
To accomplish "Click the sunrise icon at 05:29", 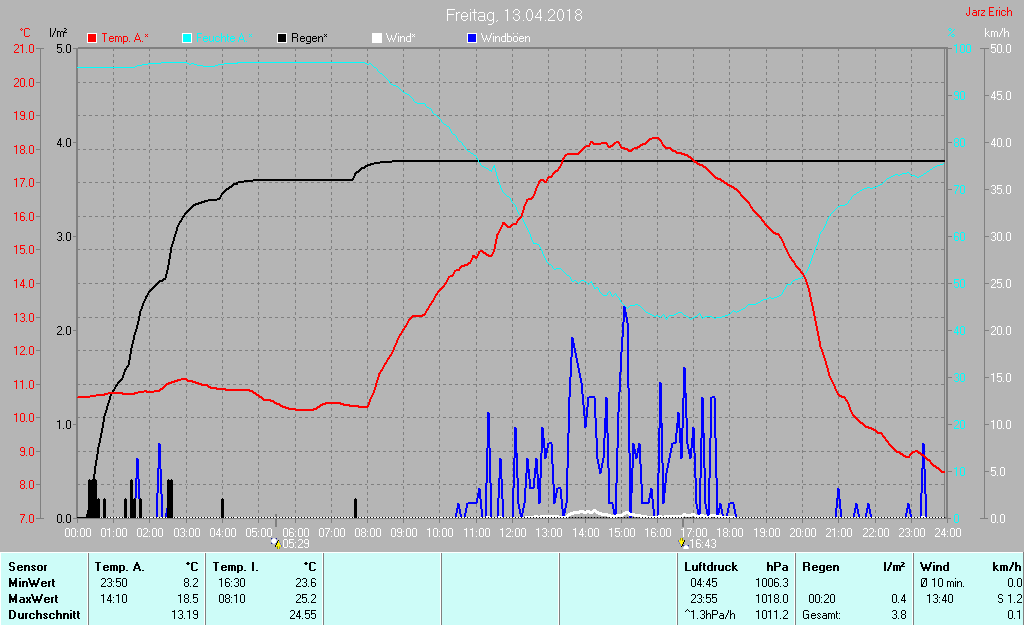I will pyautogui.click(x=277, y=543).
